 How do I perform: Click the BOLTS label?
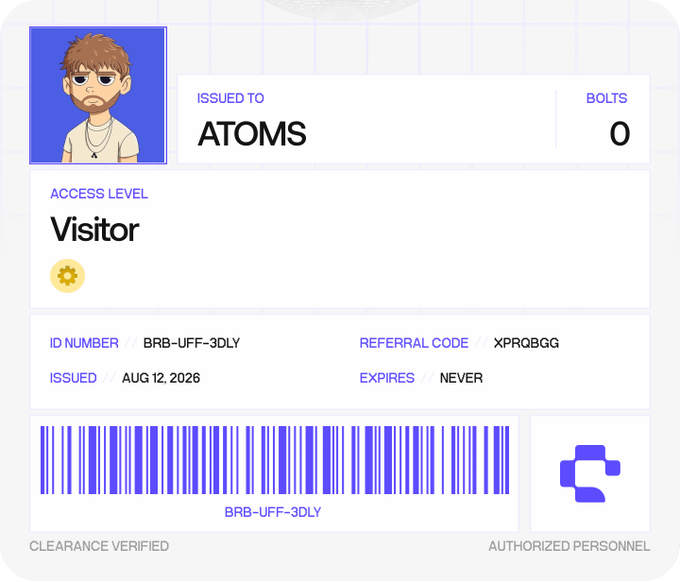(x=606, y=98)
